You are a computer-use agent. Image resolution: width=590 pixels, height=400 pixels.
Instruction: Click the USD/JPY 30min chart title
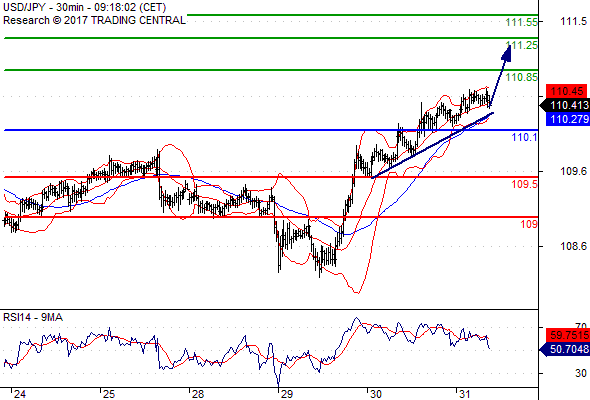pos(84,7)
